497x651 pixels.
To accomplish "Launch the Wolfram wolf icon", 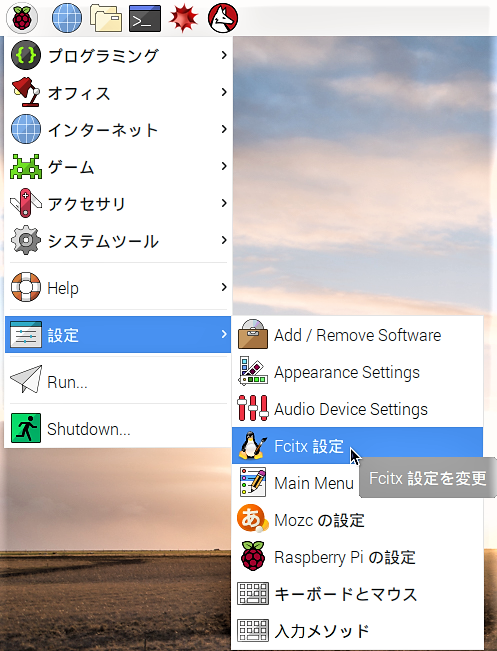I will (223, 18).
